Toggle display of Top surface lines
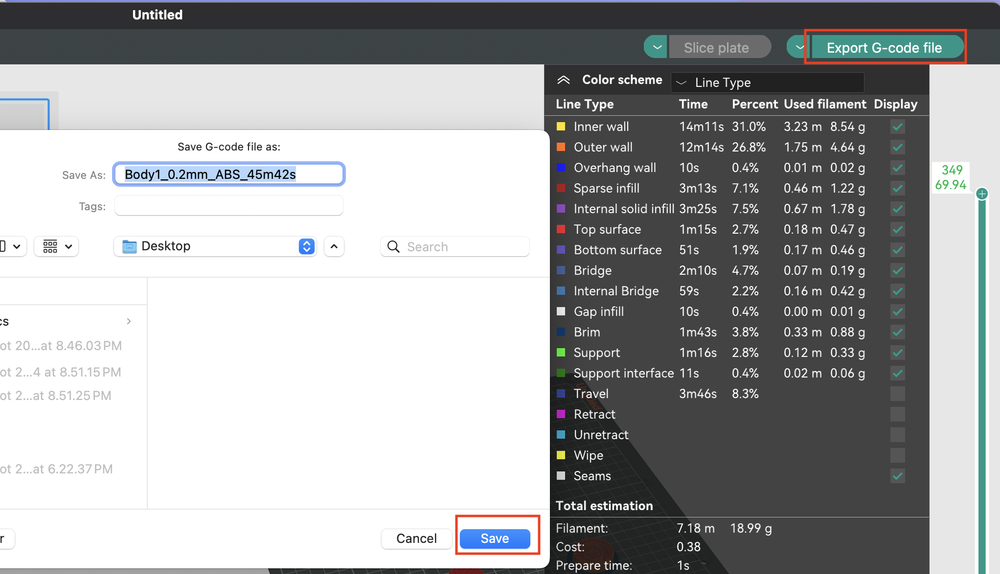Viewport: 1000px width, 574px height. 897,229
